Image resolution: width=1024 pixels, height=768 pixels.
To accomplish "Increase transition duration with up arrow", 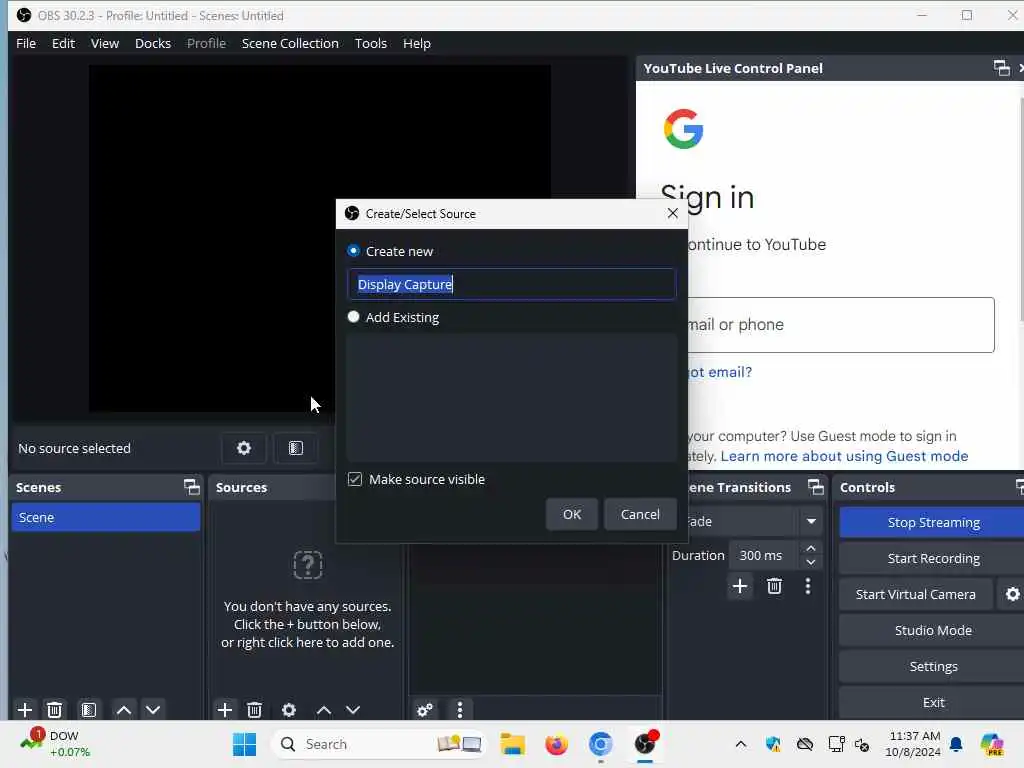I will pos(811,549).
